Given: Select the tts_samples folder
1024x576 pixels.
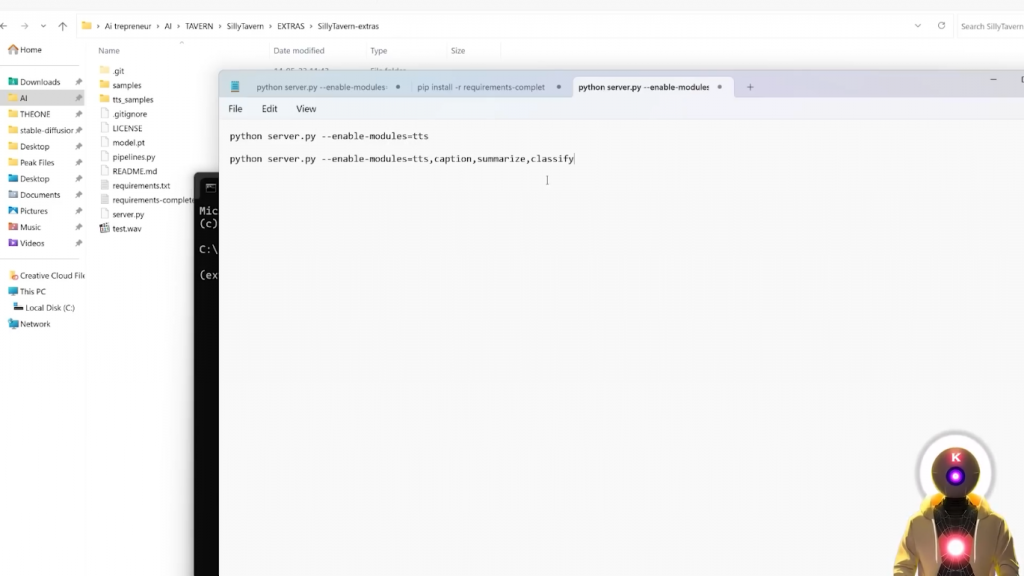Looking at the screenshot, I should pos(126,99).
